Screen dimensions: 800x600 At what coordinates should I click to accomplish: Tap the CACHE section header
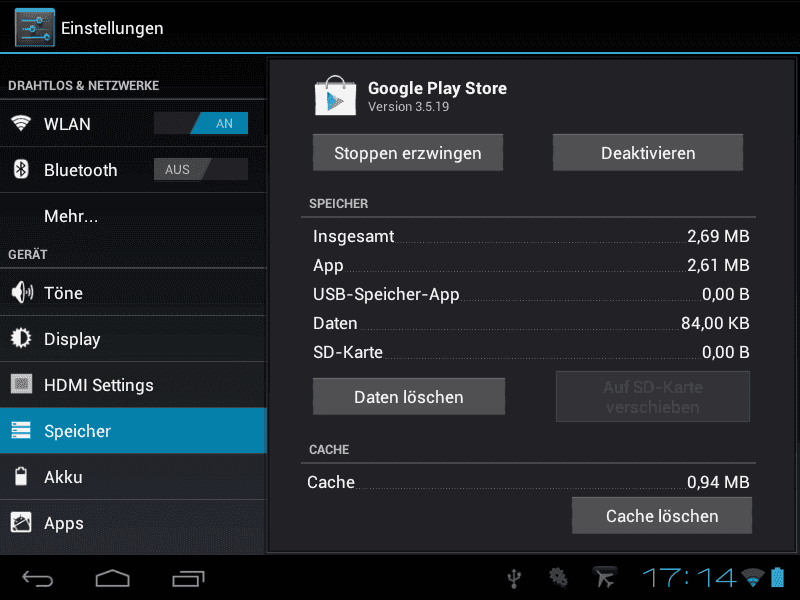pyautogui.click(x=329, y=449)
